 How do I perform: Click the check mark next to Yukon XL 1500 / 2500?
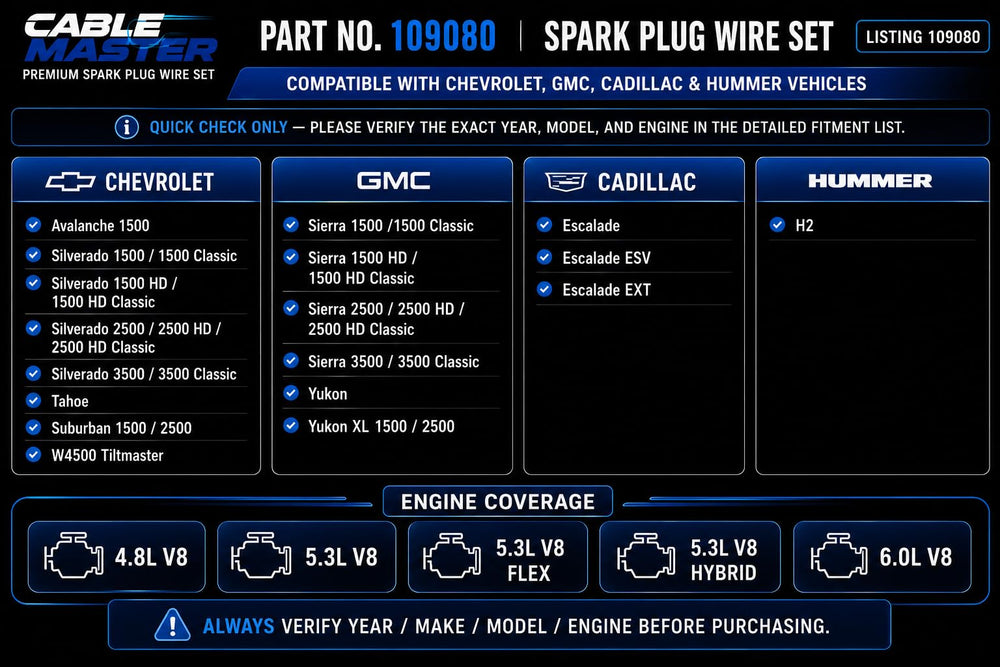[291, 425]
